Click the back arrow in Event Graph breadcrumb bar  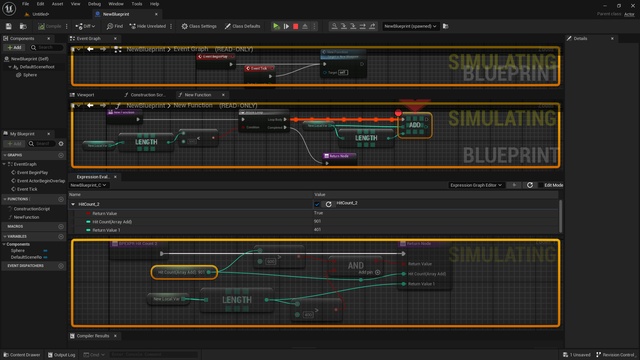90,49
